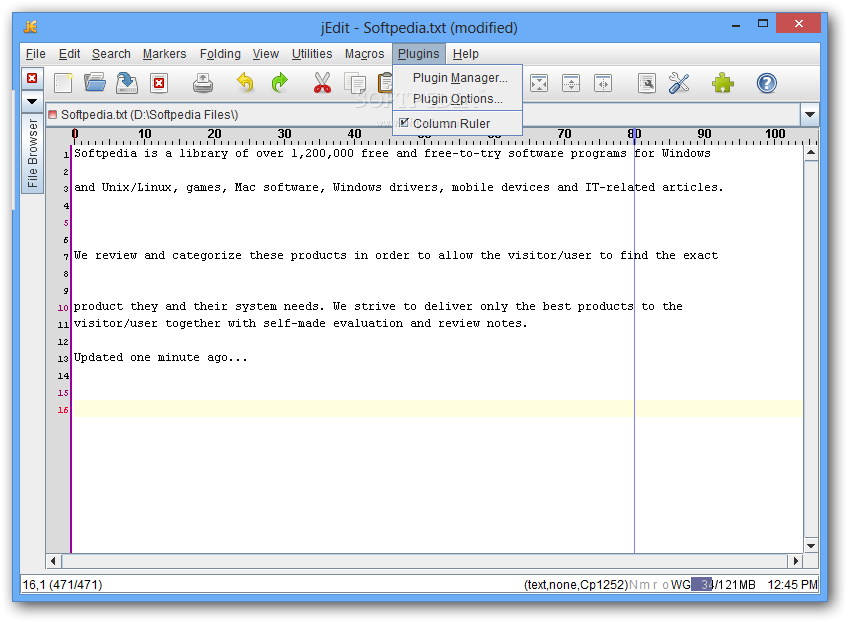Click horizontal scrollbar track

(x=424, y=561)
